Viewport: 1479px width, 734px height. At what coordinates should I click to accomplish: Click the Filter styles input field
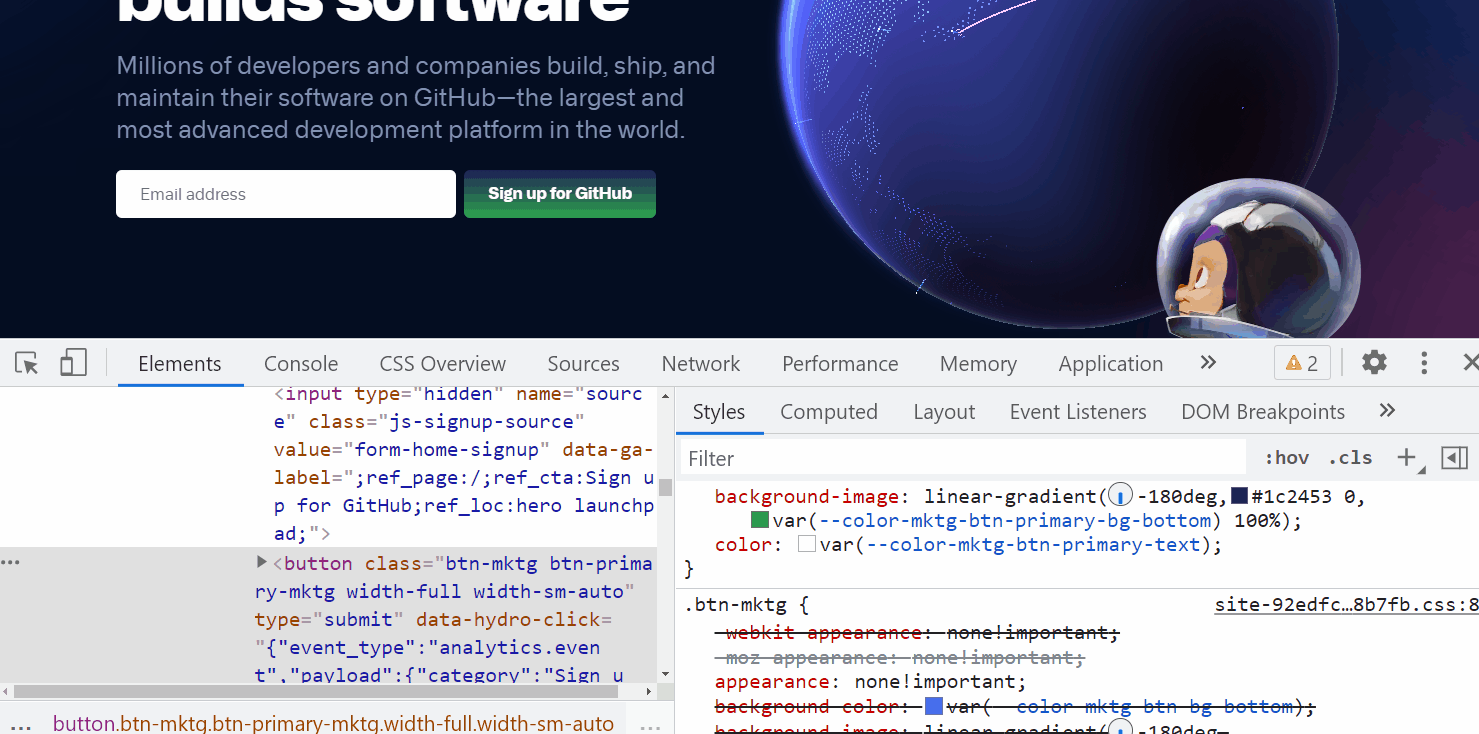[964, 458]
